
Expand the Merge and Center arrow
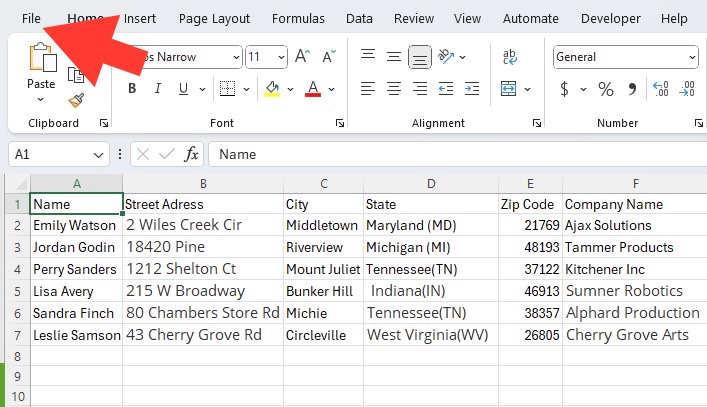coord(527,89)
